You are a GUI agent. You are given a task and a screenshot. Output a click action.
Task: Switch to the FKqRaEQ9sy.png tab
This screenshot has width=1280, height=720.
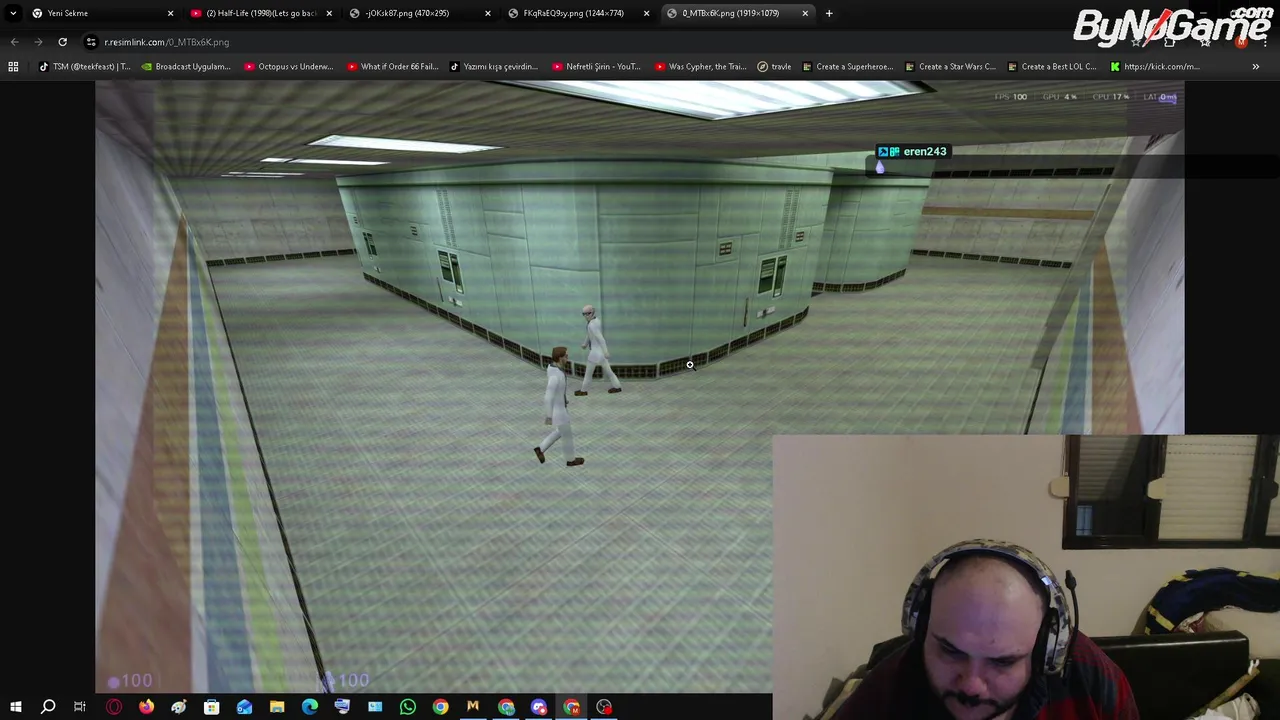coord(578,13)
